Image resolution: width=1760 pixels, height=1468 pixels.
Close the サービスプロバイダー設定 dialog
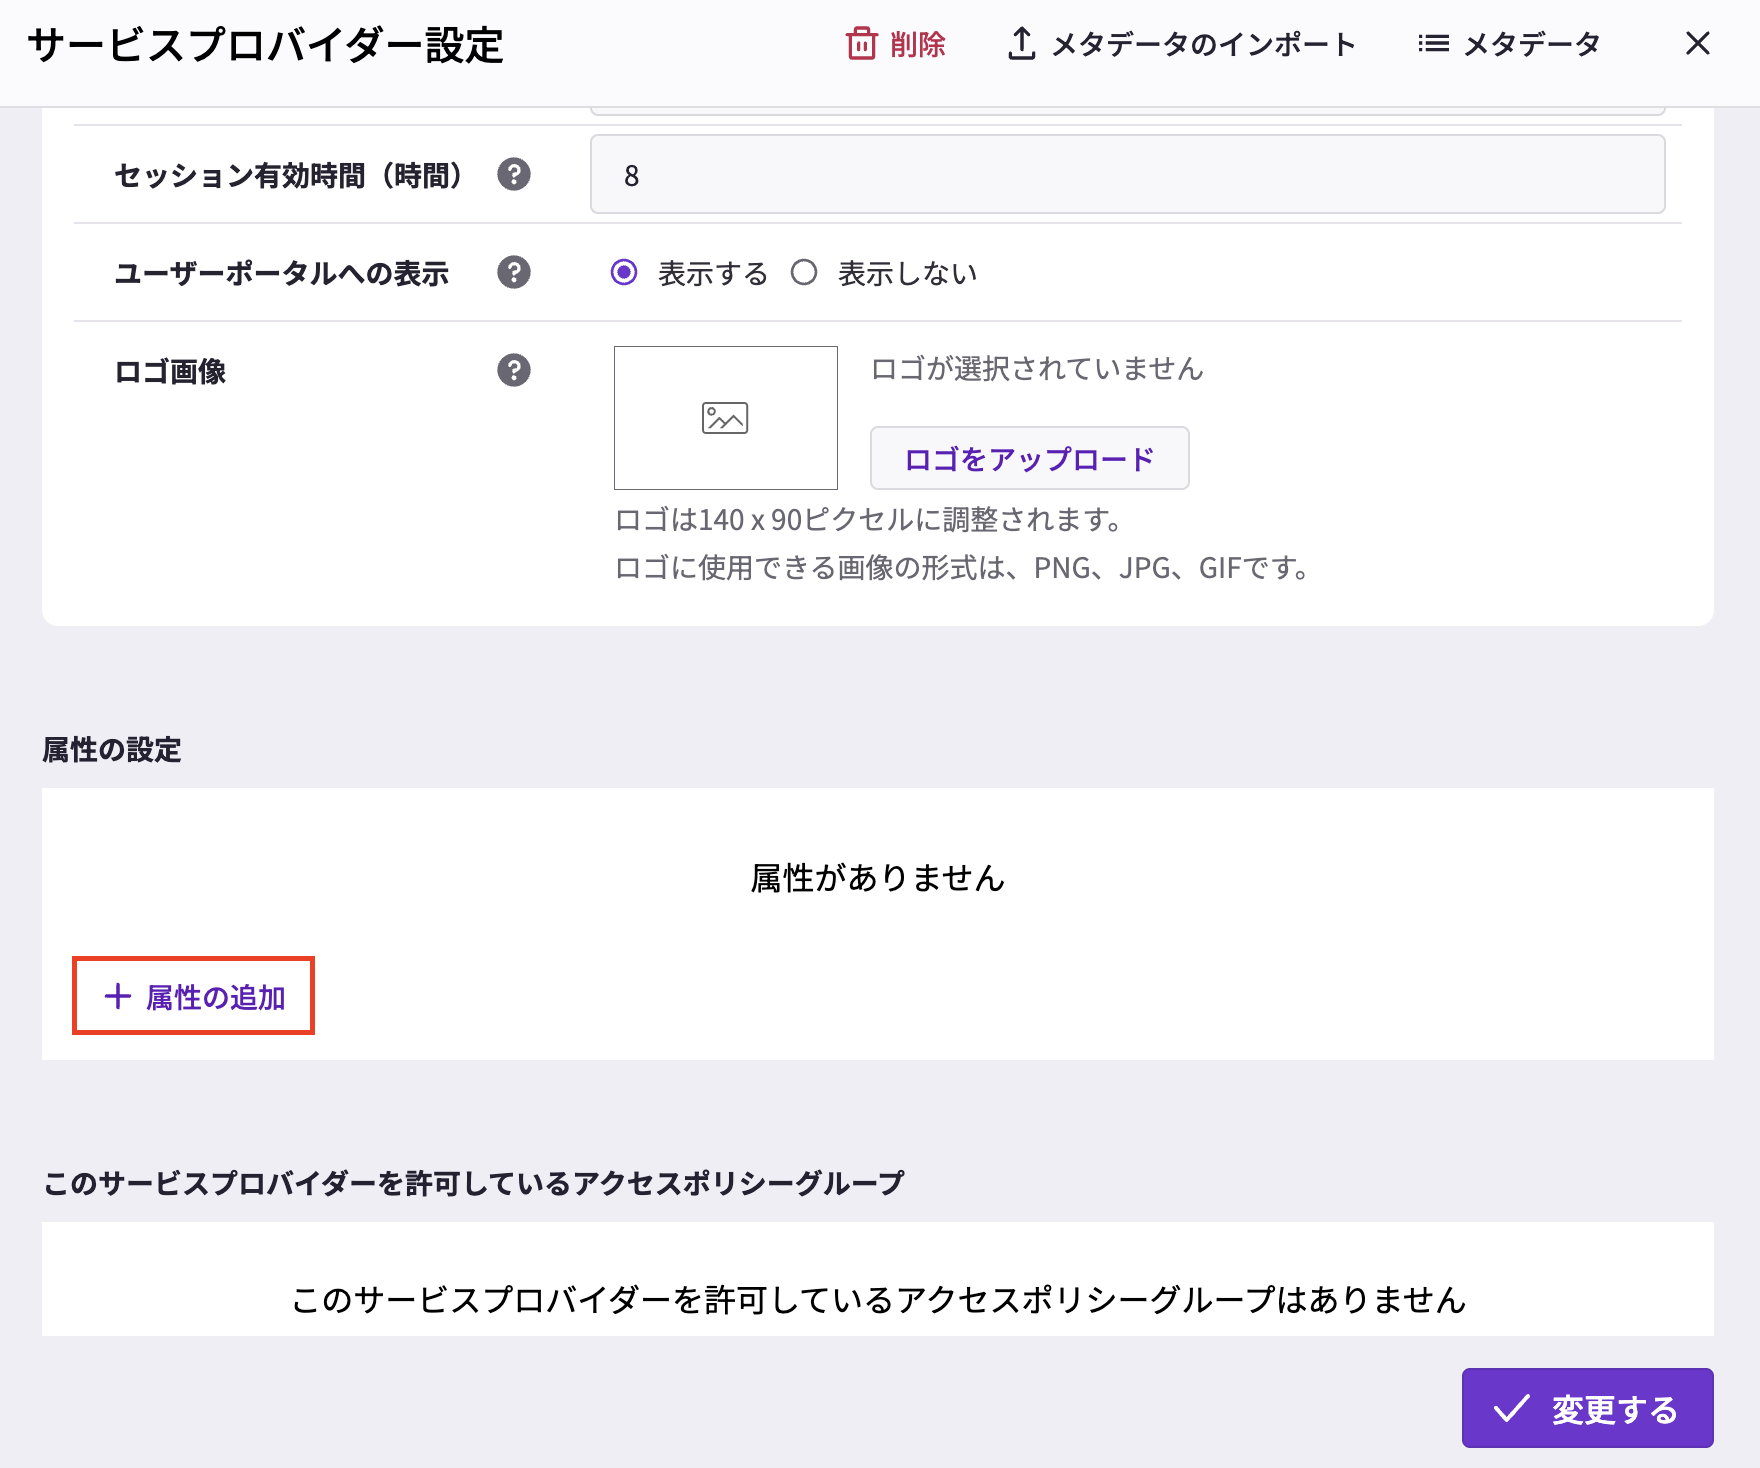(x=1697, y=43)
